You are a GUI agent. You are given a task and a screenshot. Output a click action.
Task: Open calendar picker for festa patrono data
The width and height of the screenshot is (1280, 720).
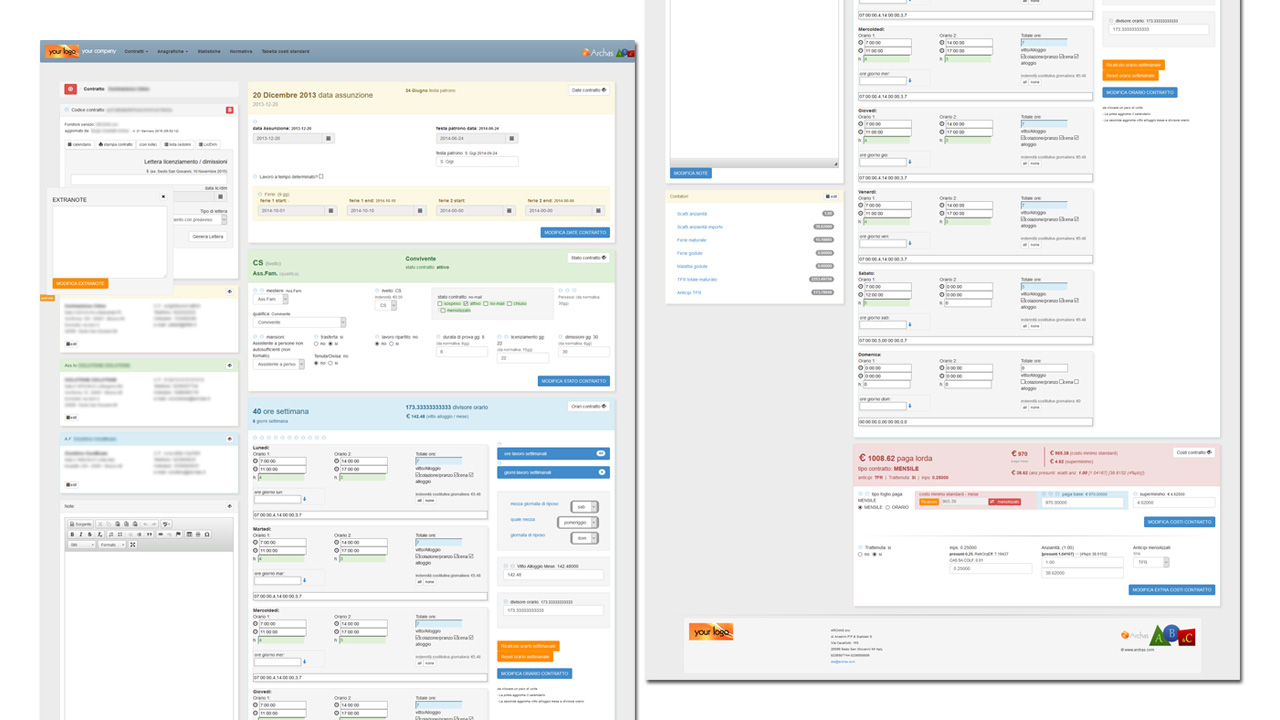click(512, 139)
